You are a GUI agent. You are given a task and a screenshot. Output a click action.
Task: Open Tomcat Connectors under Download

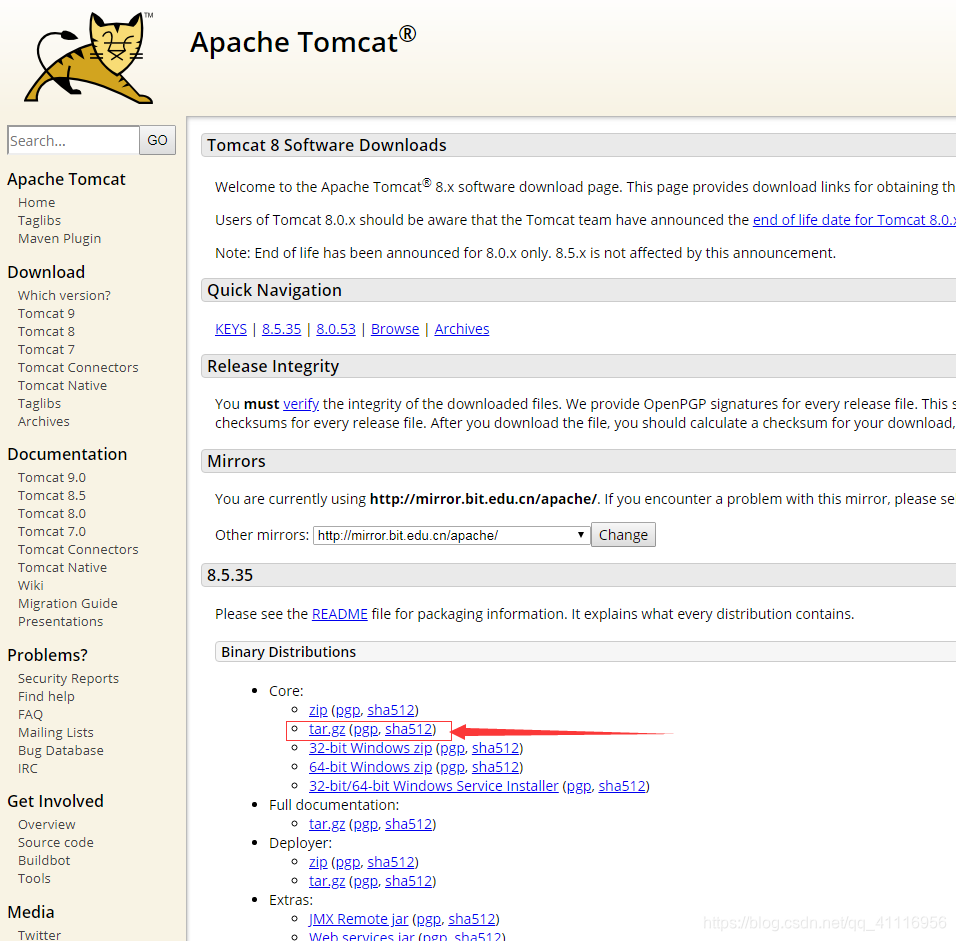78,368
